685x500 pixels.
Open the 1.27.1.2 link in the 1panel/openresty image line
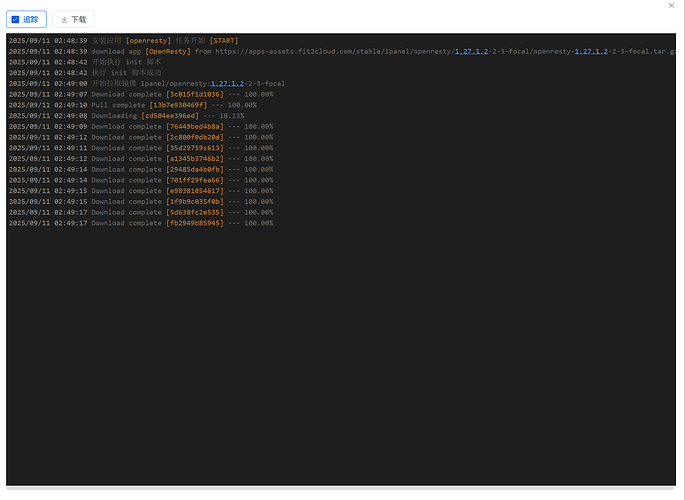[x=227, y=83]
